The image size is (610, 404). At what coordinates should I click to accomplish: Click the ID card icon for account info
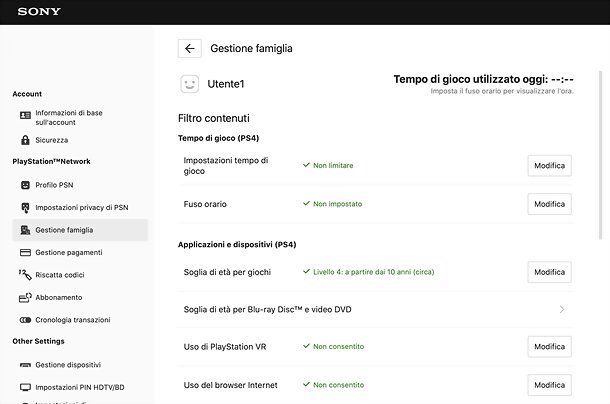25,115
